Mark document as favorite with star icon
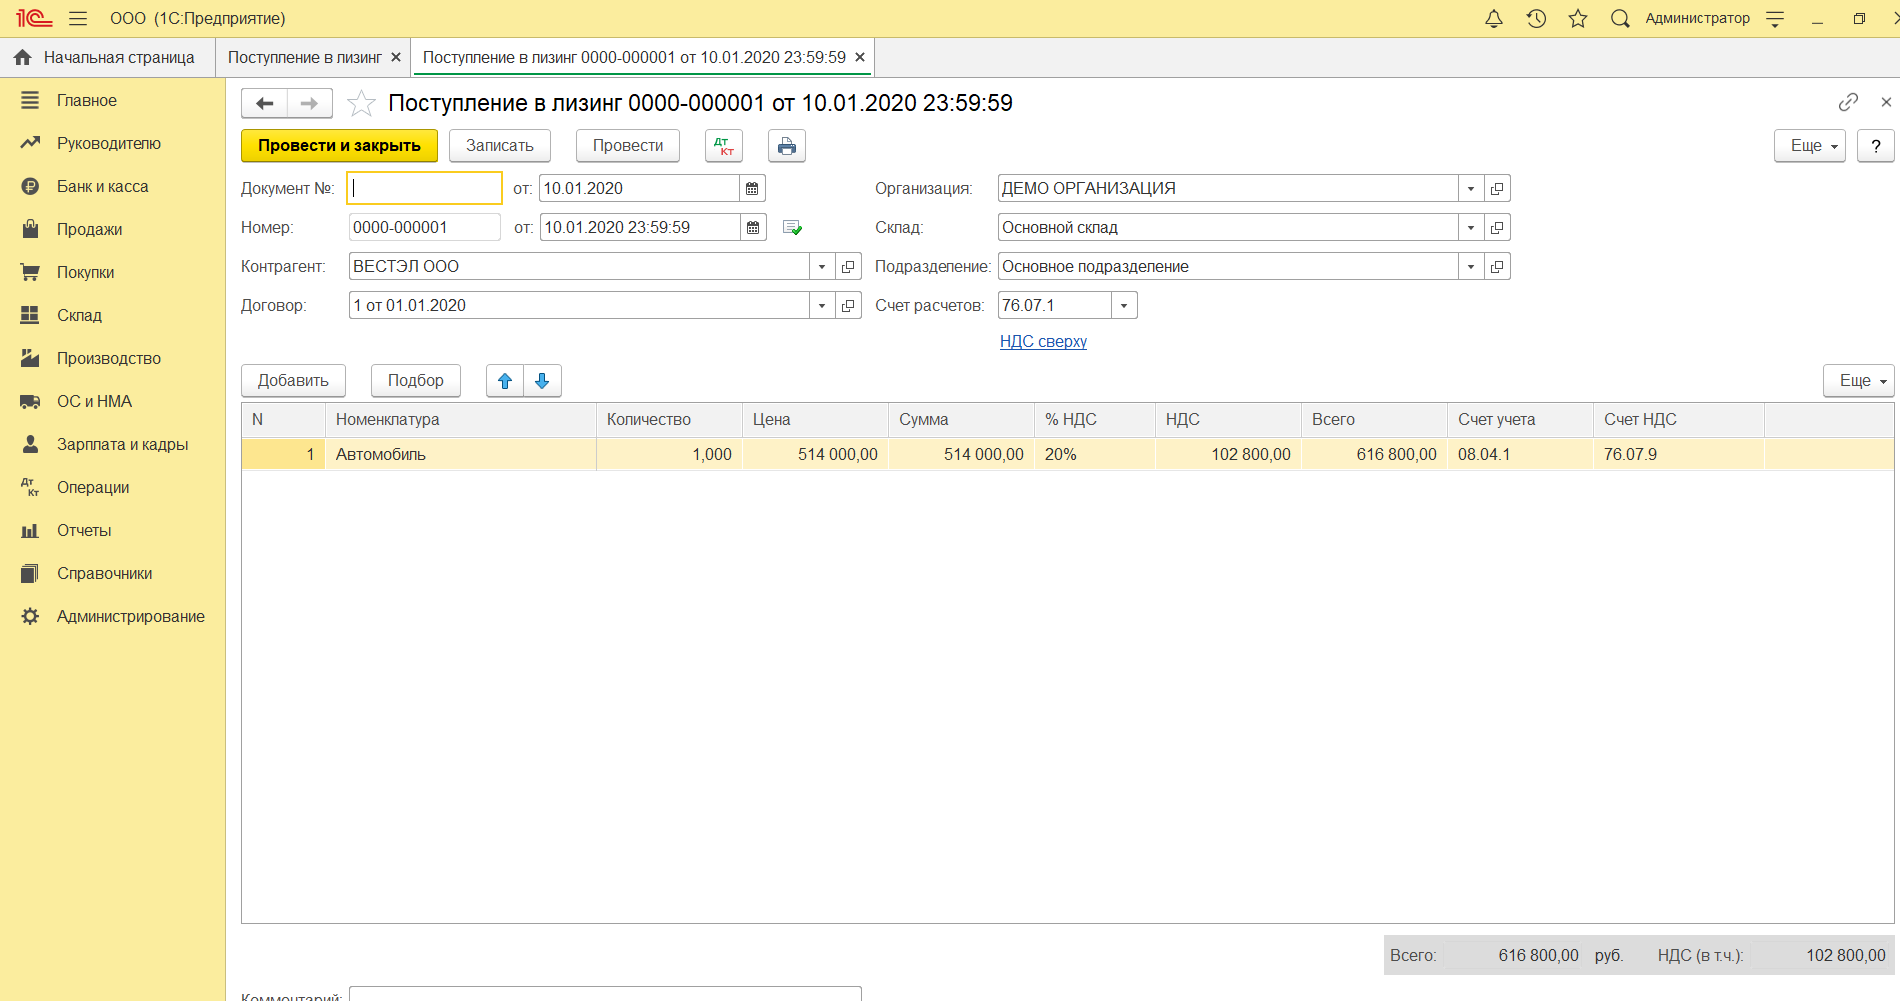 [361, 103]
